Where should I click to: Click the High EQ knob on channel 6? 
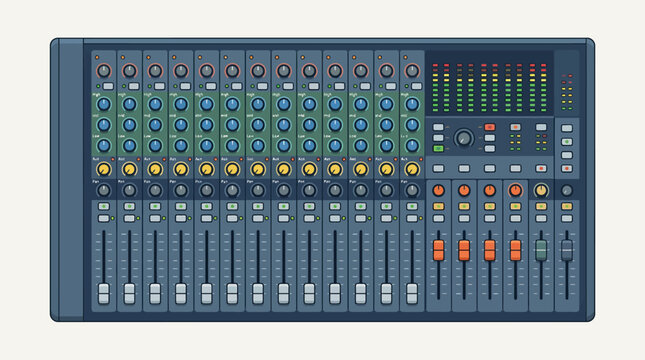tap(232, 105)
